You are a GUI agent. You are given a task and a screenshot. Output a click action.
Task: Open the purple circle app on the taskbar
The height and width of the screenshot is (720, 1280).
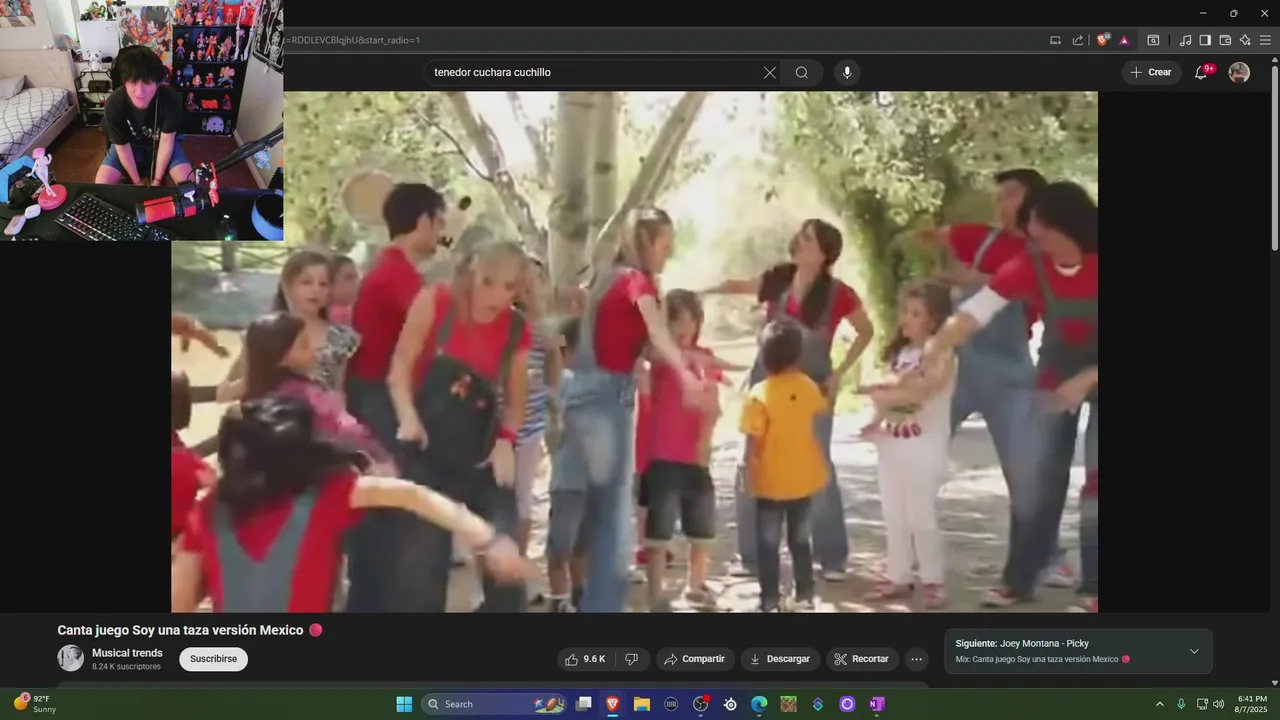(847, 704)
